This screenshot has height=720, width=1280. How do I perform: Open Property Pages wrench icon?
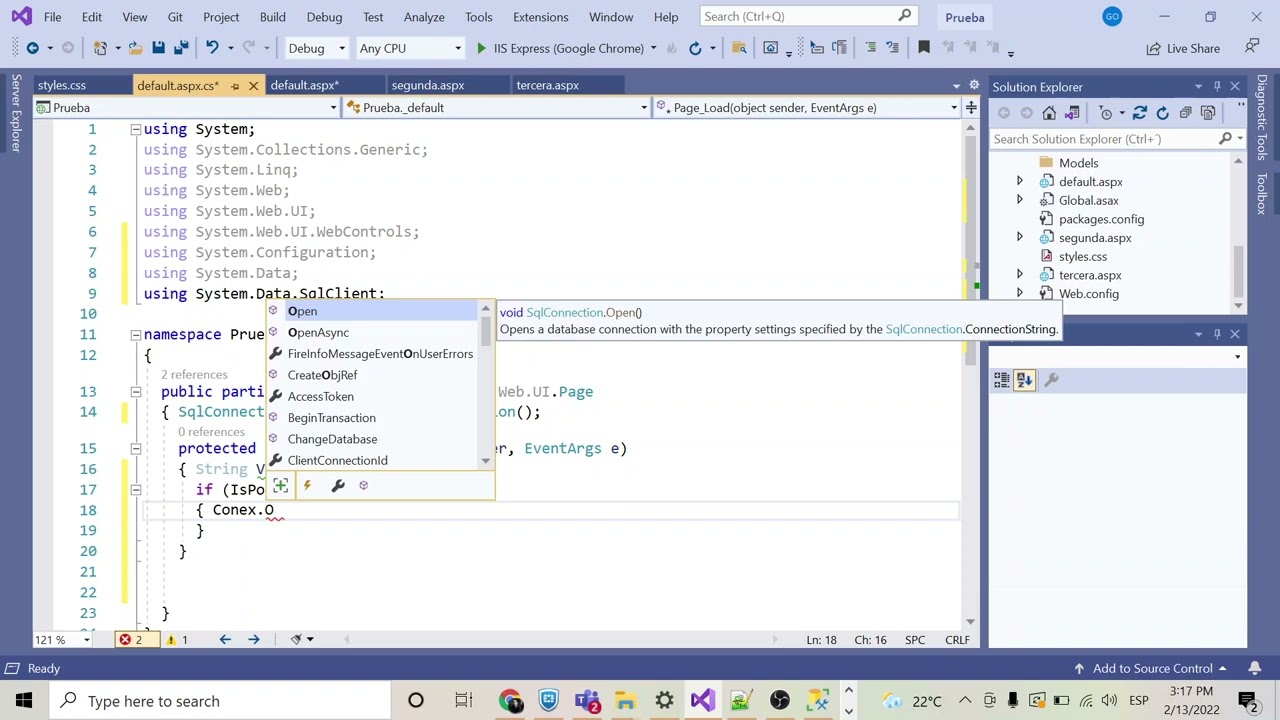(1051, 380)
